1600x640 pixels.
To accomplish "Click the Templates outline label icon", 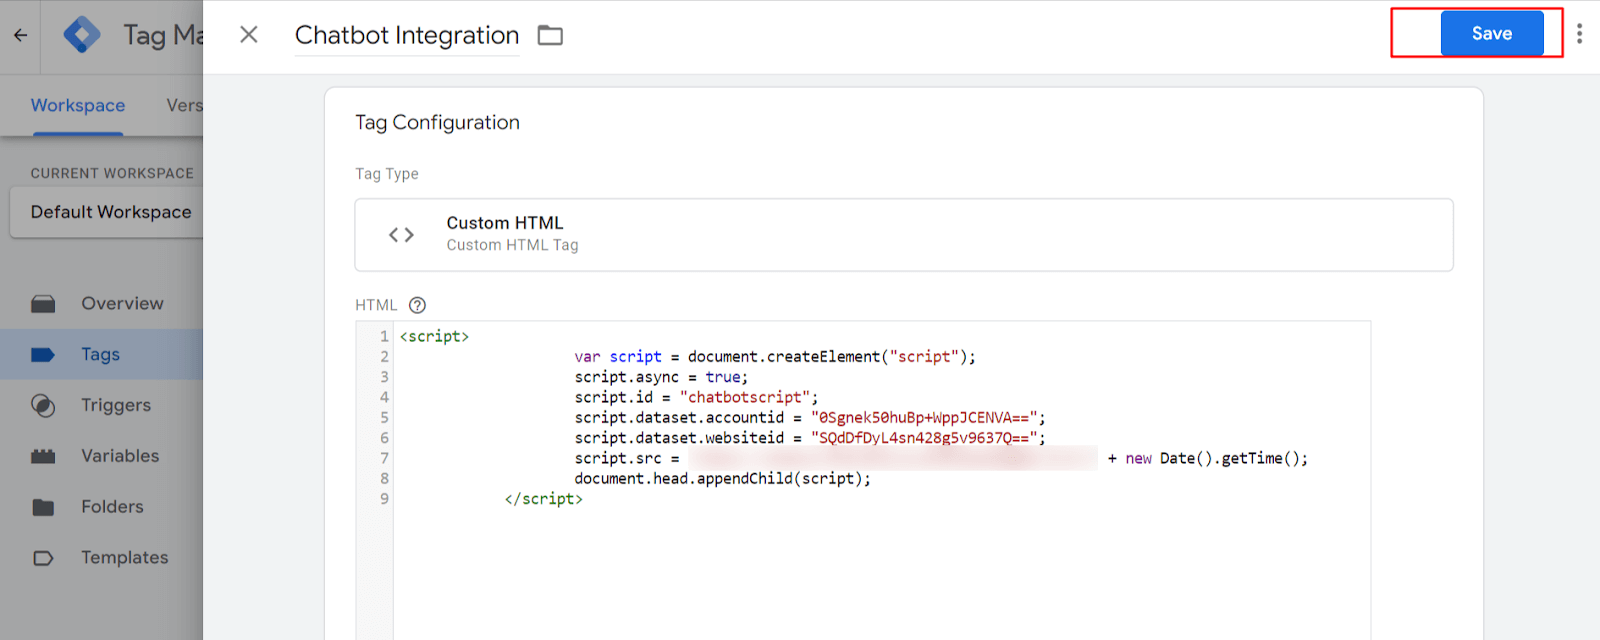I will (43, 558).
